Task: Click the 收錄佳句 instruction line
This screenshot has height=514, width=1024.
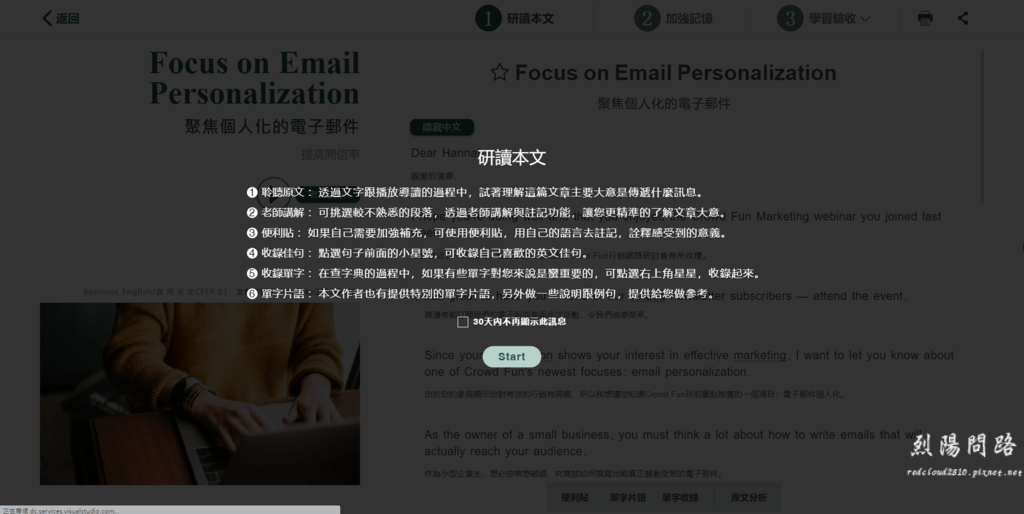Action: point(418,253)
